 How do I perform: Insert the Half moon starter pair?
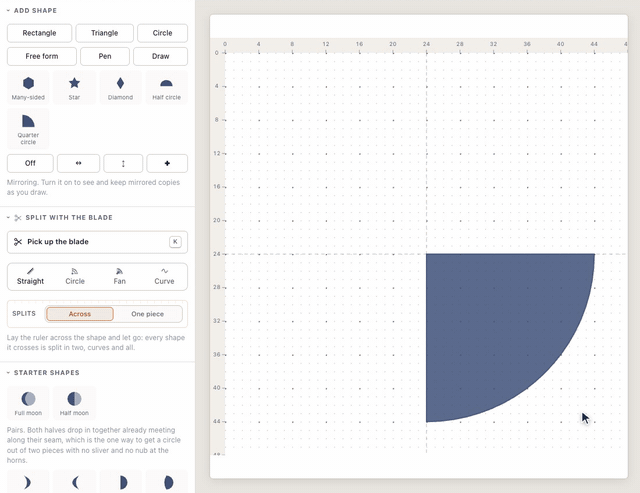click(x=74, y=403)
